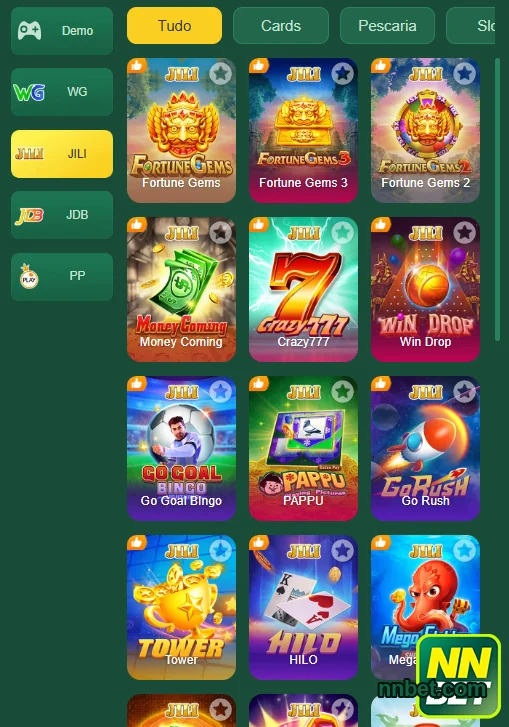Select the PP Pragmatic Play provider
This screenshot has height=727, width=509.
point(62,276)
